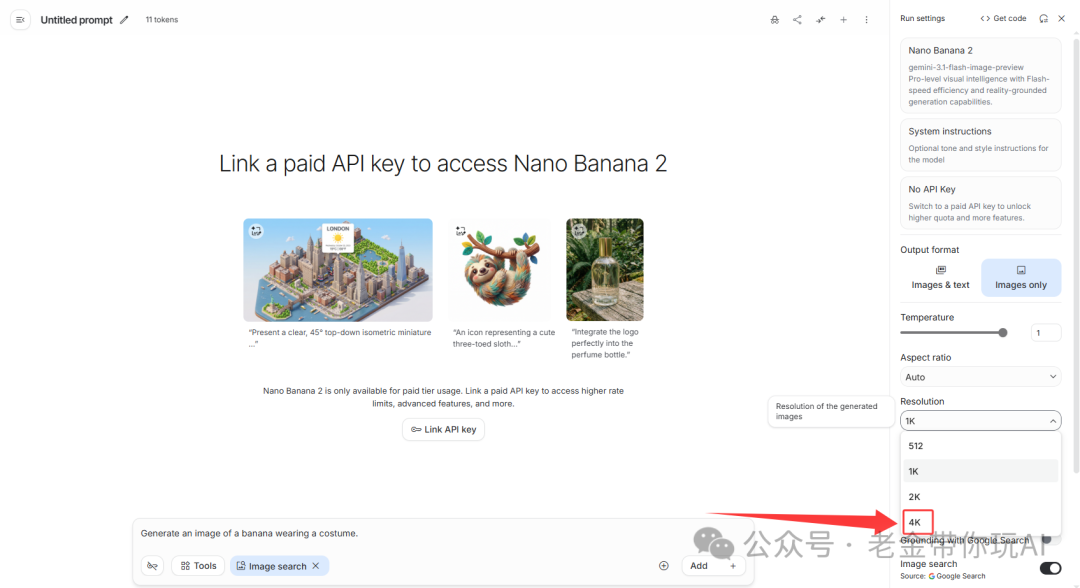Image resolution: width=1080 pixels, height=588 pixels.
Task: Open the three-dot overflow menu
Action: 866,19
